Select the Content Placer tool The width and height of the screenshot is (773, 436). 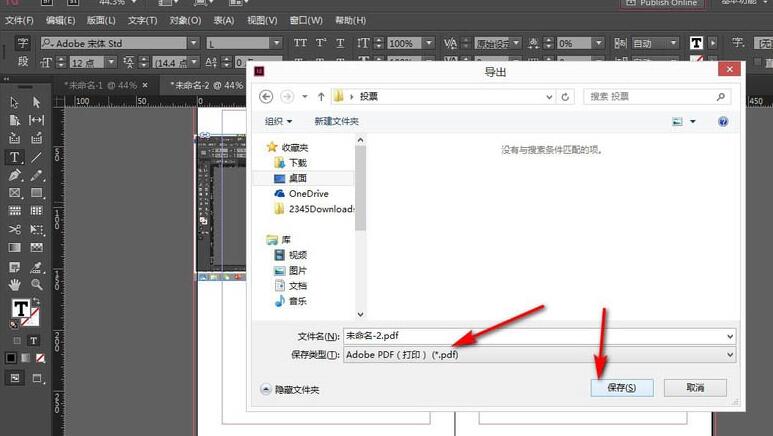pyautogui.click(x=36, y=138)
